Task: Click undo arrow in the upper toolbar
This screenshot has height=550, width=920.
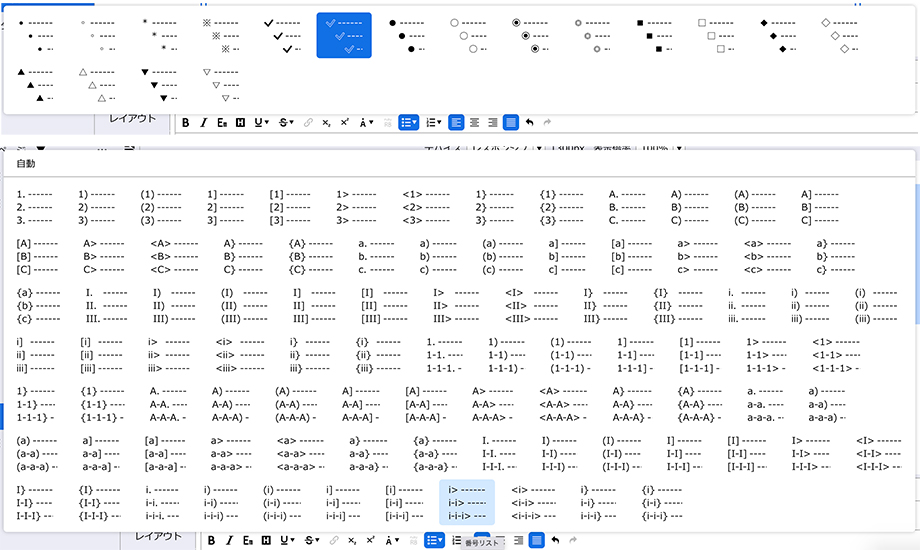Action: tap(529, 122)
